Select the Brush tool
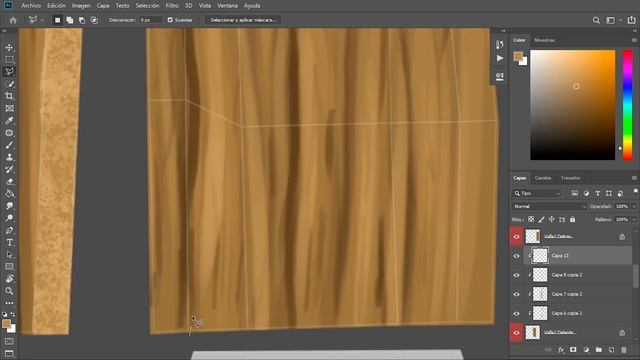The width and height of the screenshot is (640, 360). 9,145
